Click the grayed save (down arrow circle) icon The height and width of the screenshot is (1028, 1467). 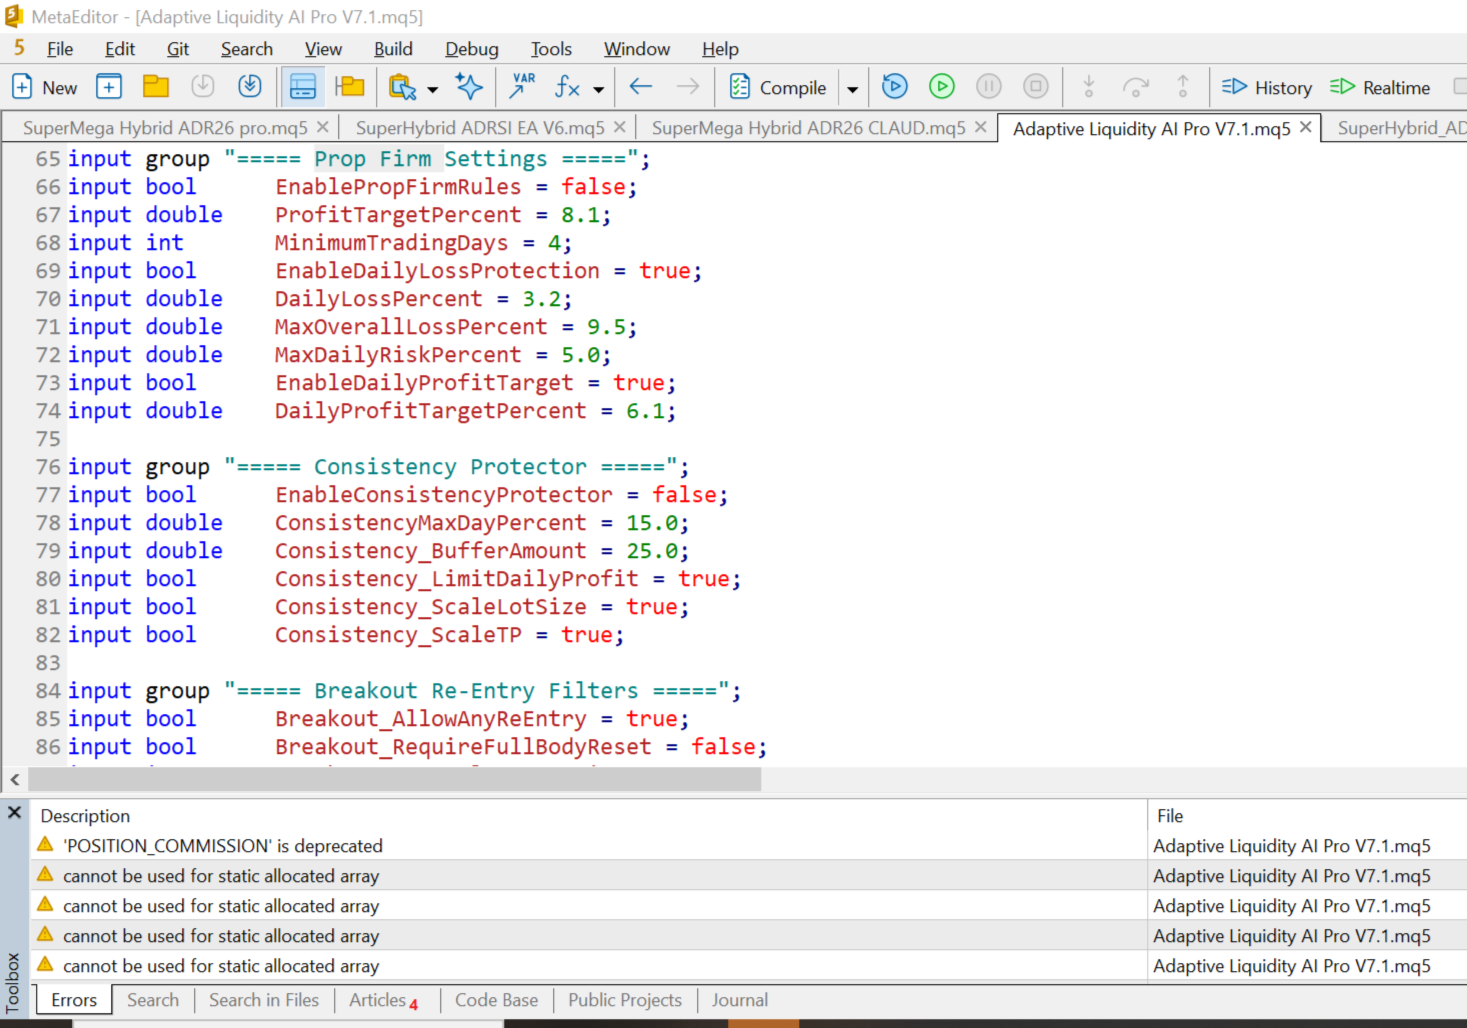[203, 87]
